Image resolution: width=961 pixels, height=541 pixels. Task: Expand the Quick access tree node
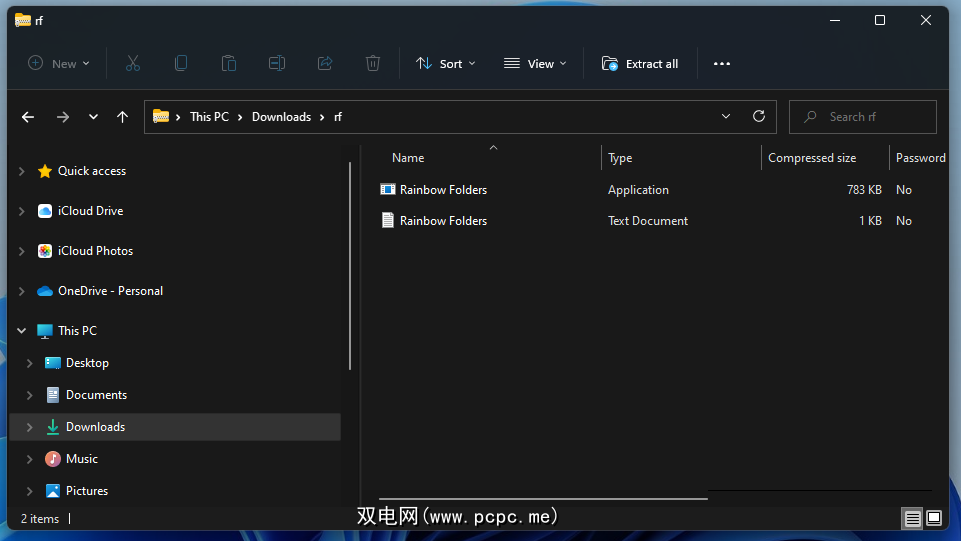click(x=22, y=171)
